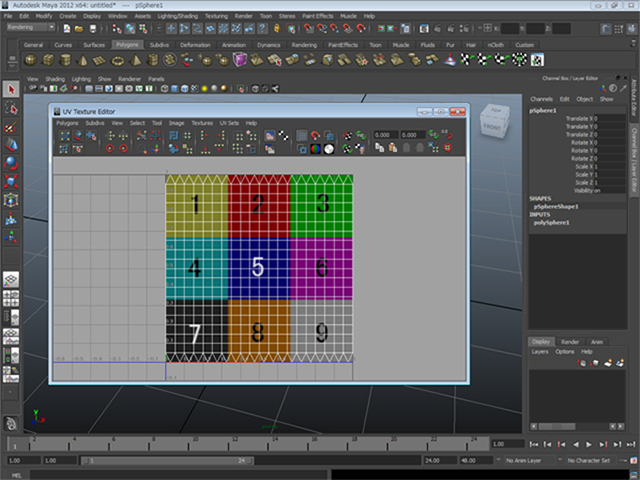This screenshot has height=480, width=640.
Task: Open the No Character Set dropdown
Action: [x=588, y=460]
